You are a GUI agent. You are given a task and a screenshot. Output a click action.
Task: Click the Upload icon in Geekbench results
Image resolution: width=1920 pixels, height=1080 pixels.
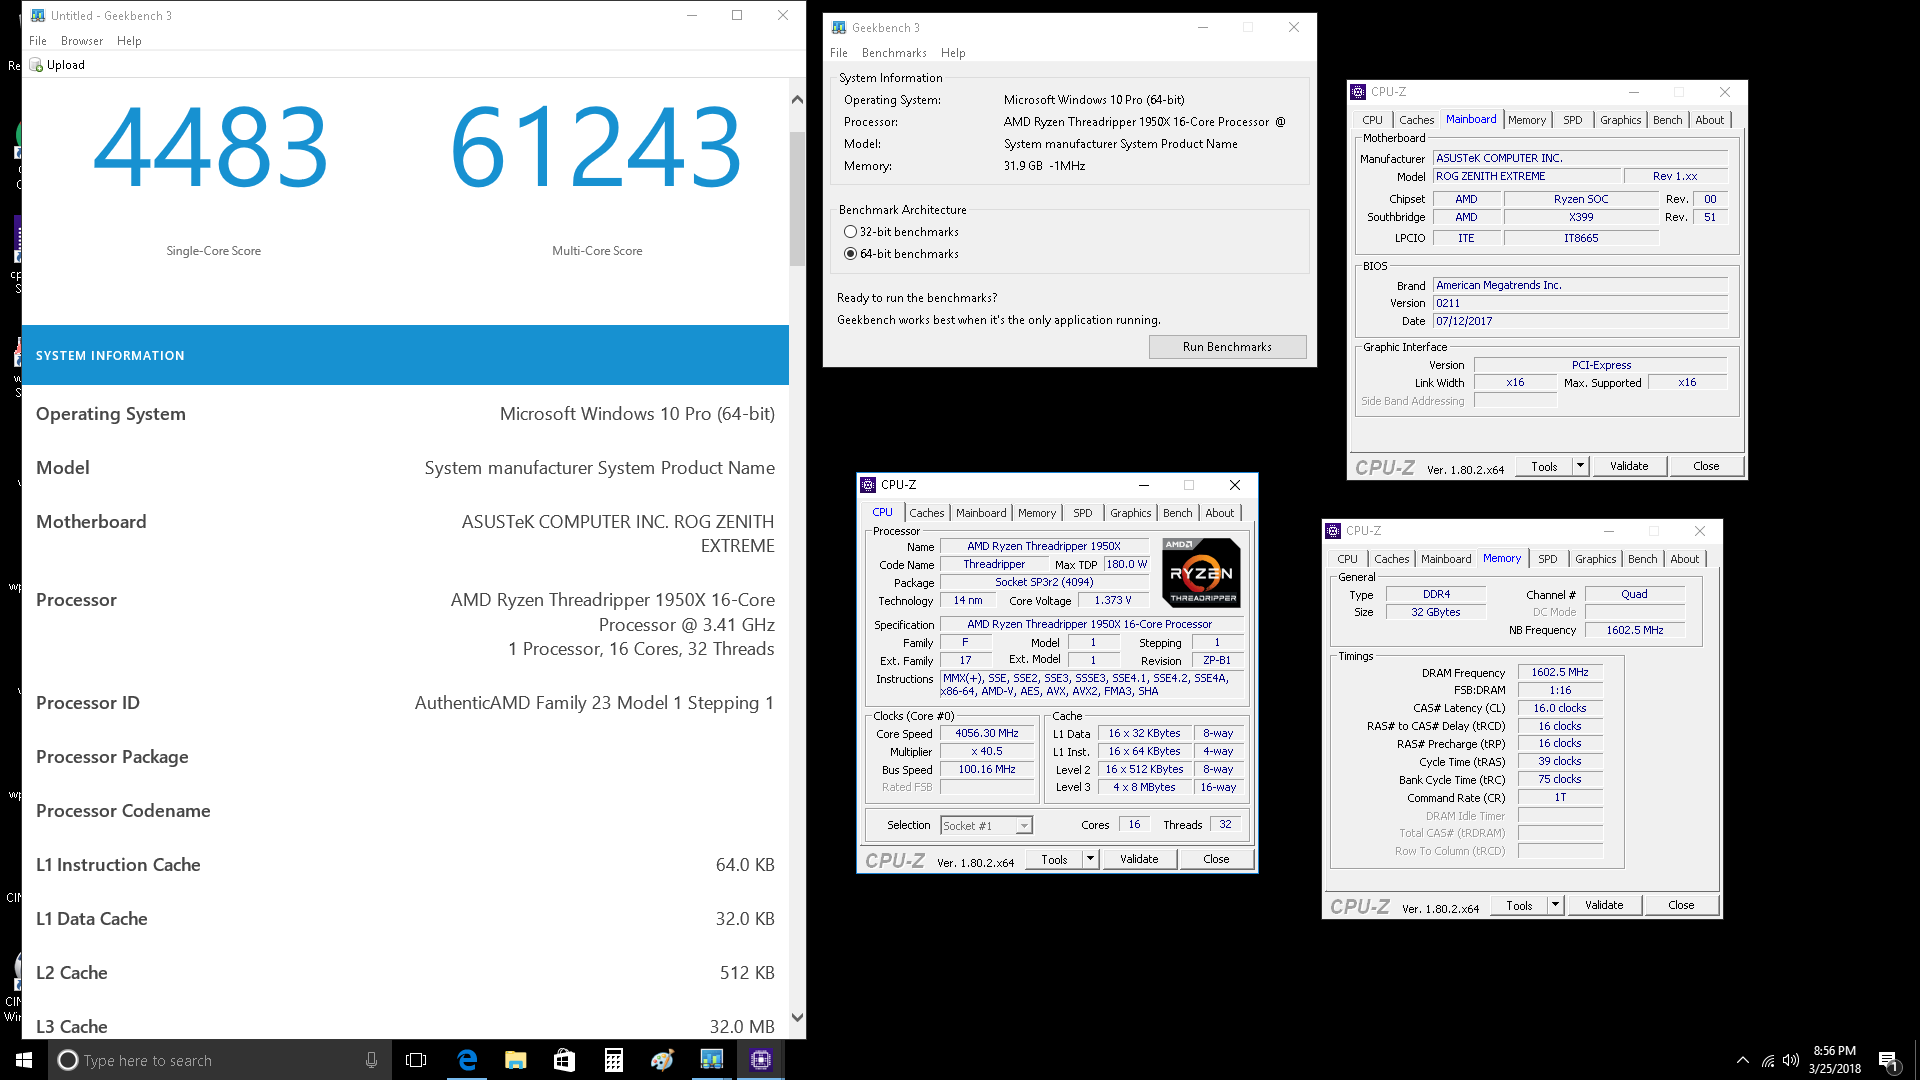(37, 65)
